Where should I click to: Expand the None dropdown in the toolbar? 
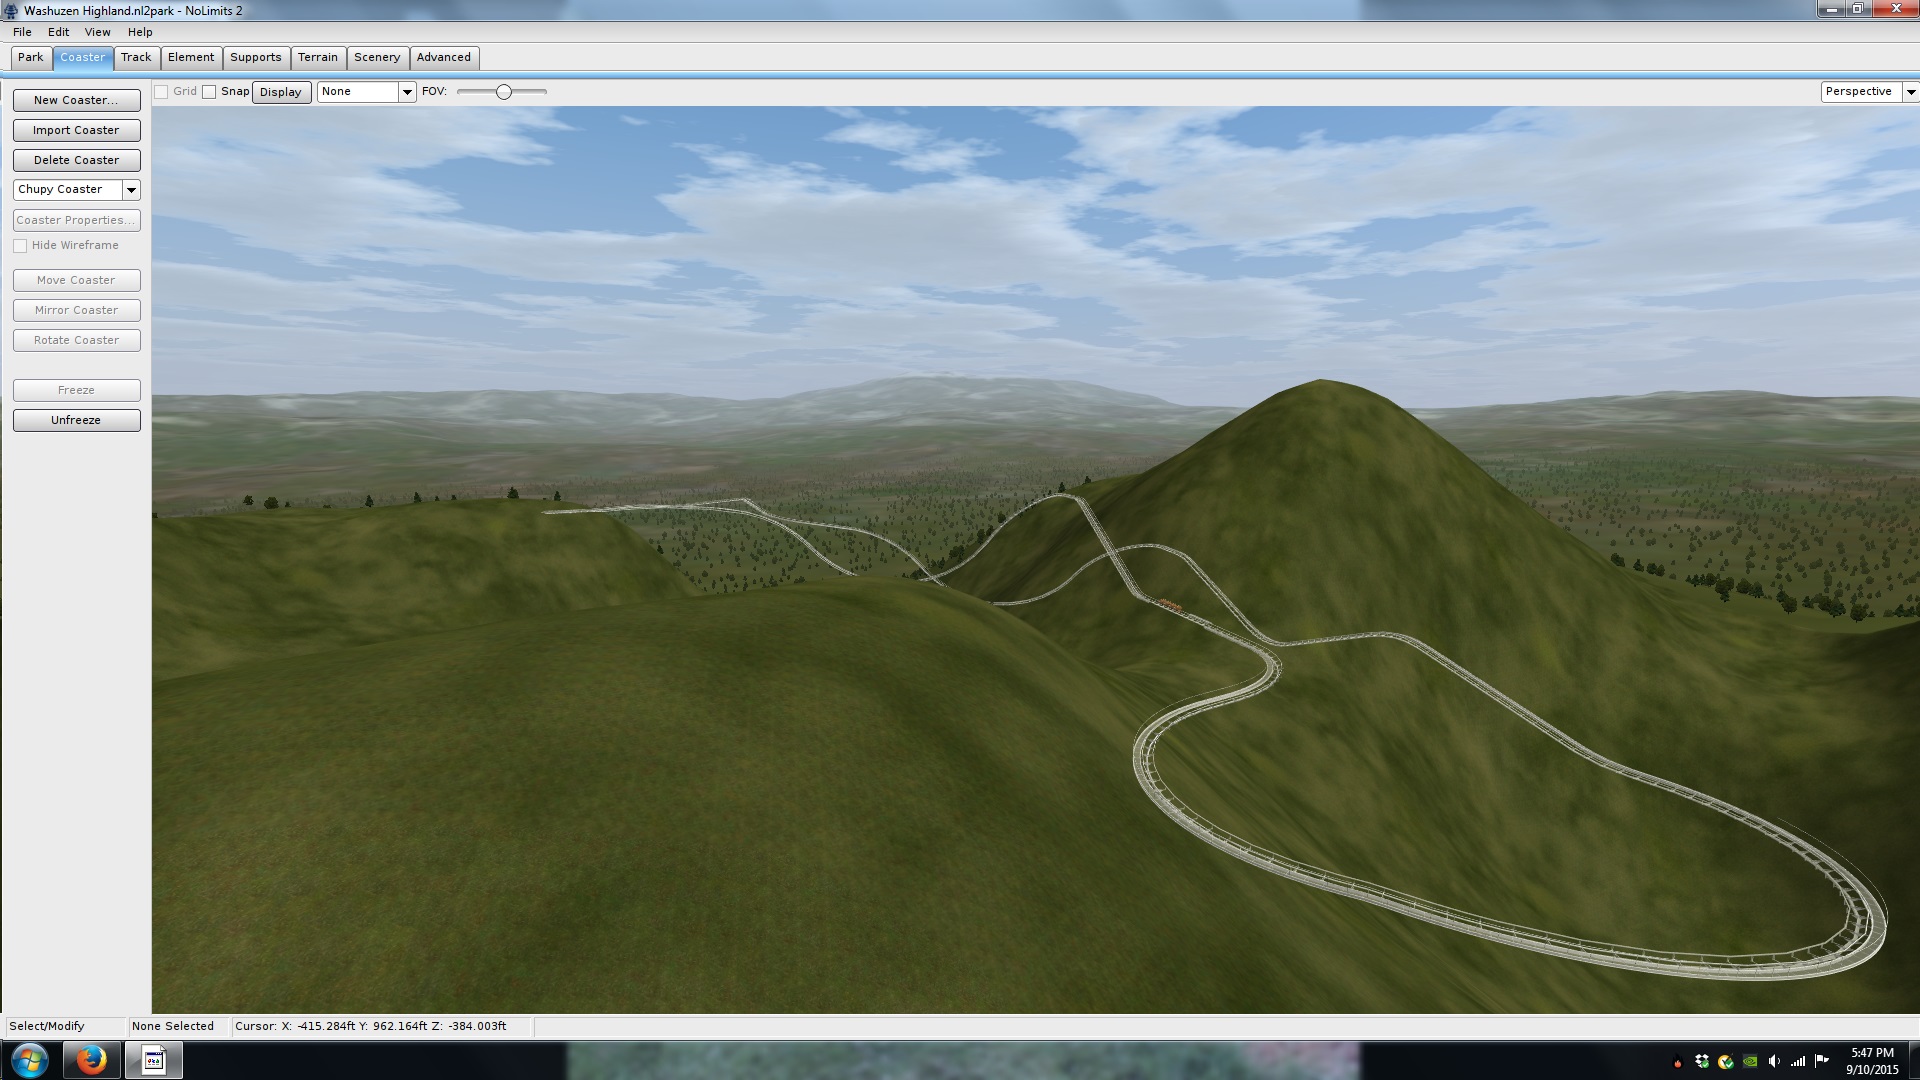406,92
